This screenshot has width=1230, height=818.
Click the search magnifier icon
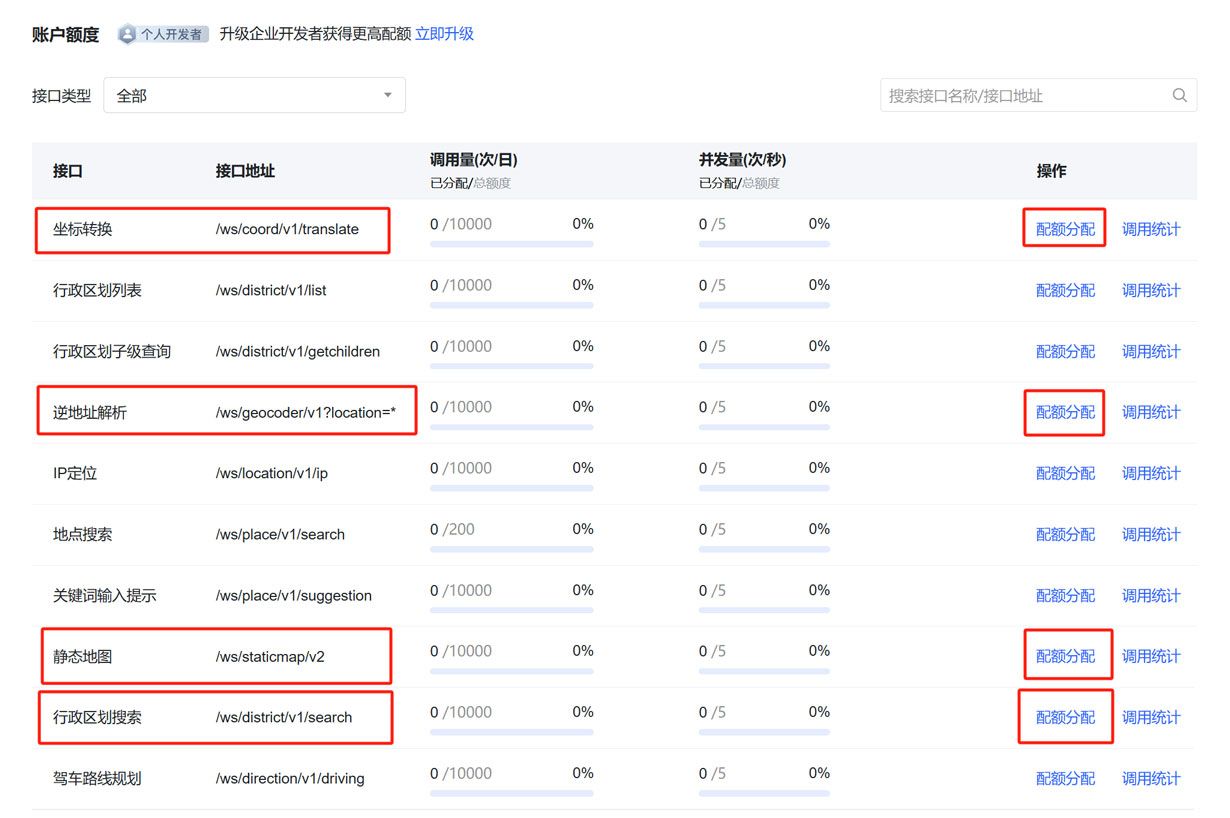coord(1179,95)
